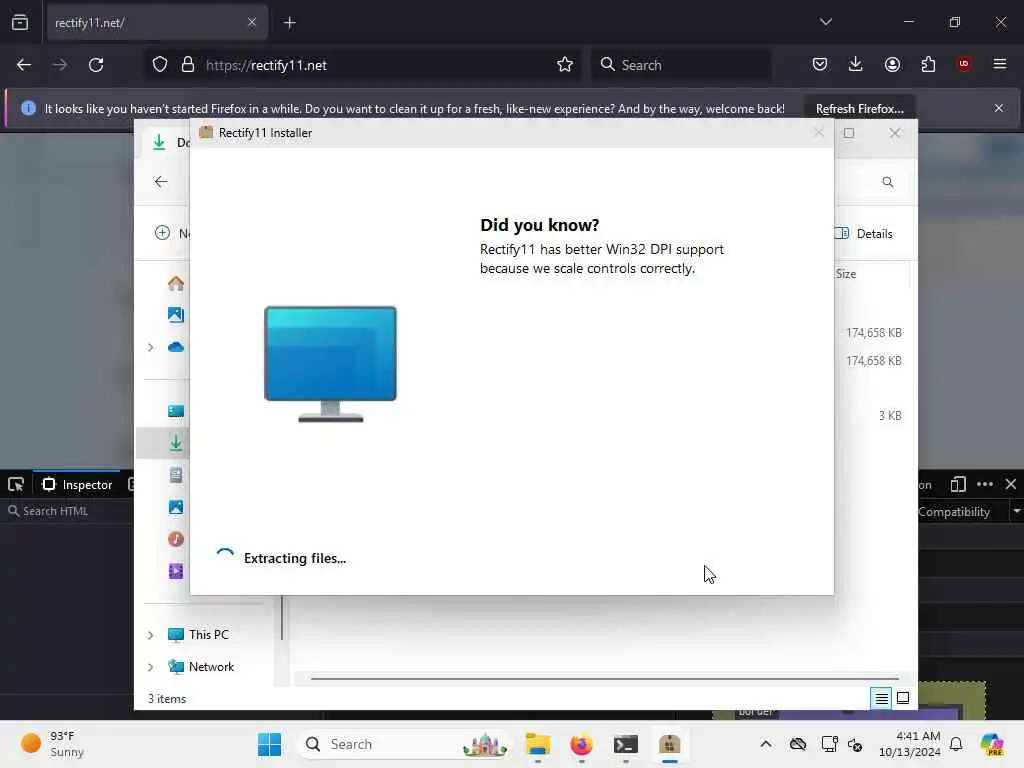Viewport: 1024px width, 768px height.
Task: Select Downloads in Explorer sidebar
Action: coord(176,443)
